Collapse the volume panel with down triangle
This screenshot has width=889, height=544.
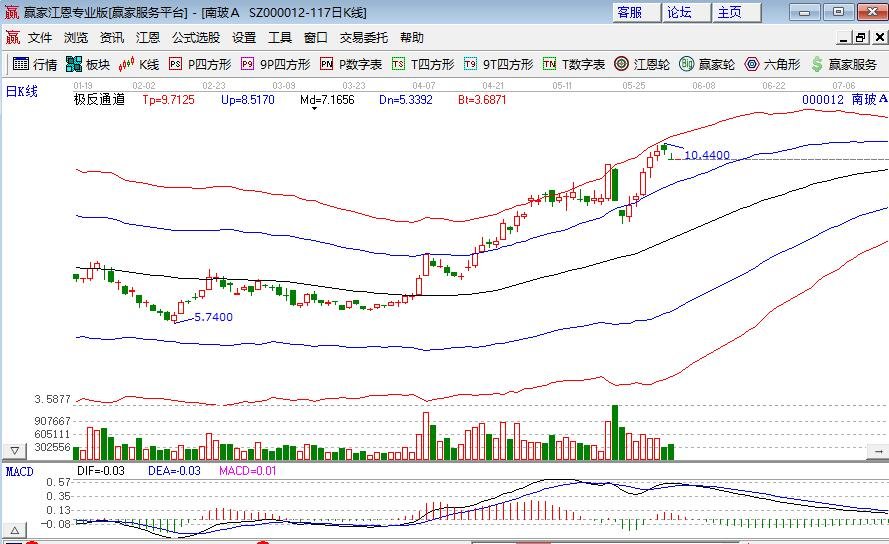tap(15, 451)
